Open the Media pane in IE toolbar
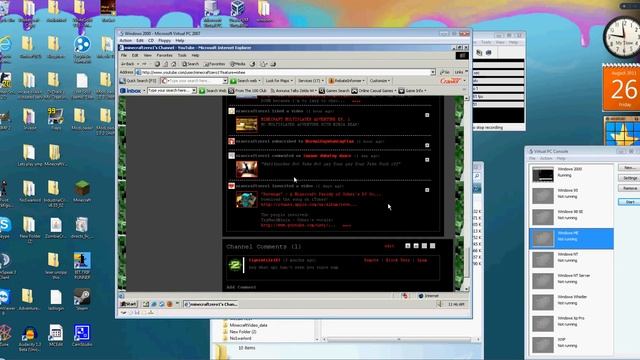 [238, 64]
